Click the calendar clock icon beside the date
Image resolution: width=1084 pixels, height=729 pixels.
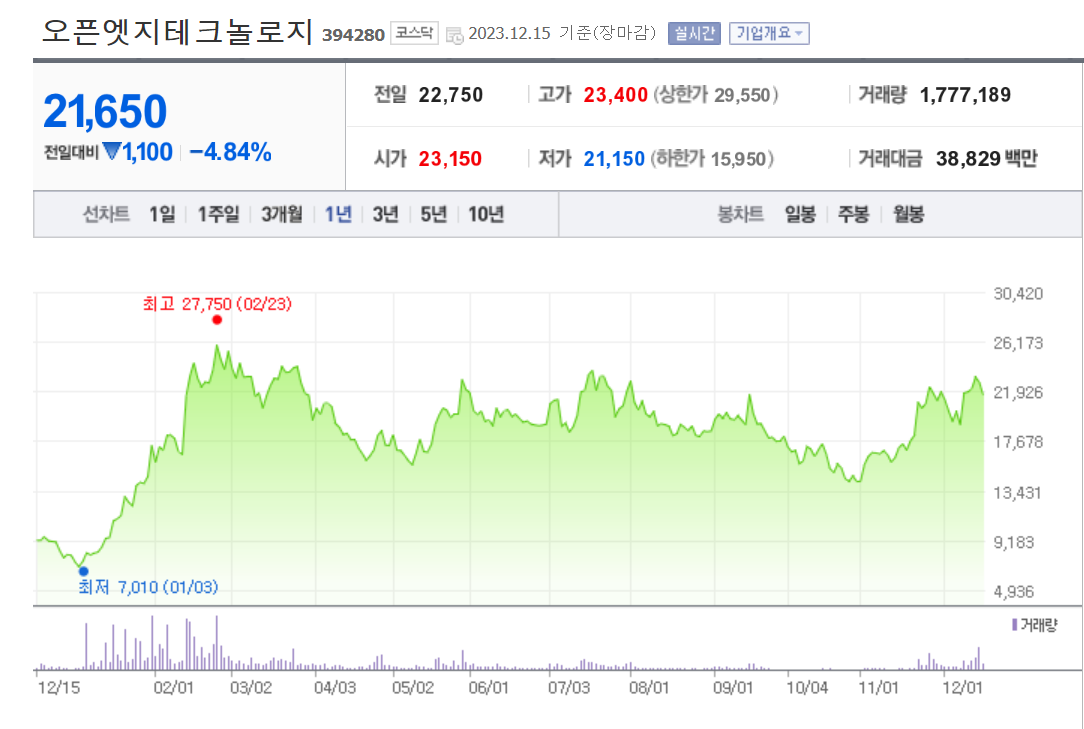454,35
